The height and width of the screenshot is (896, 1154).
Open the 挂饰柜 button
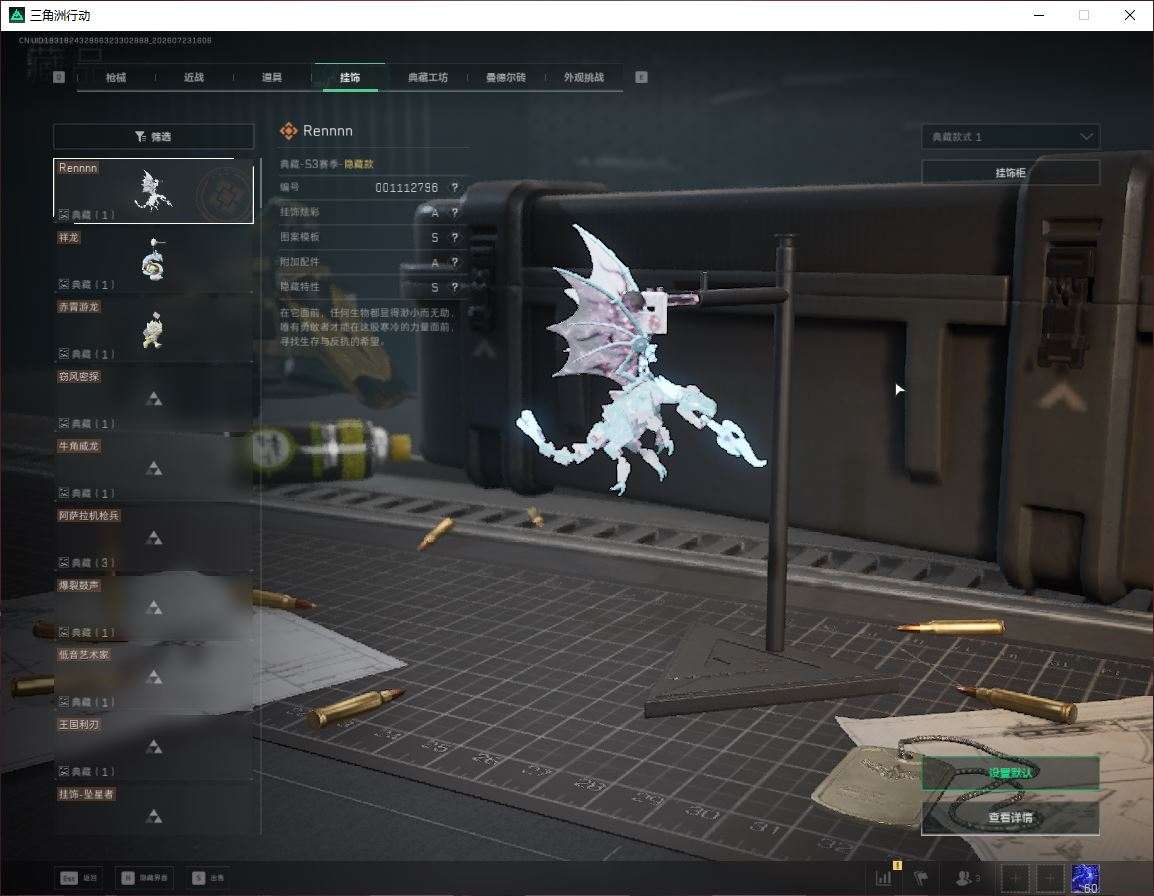[1010, 172]
